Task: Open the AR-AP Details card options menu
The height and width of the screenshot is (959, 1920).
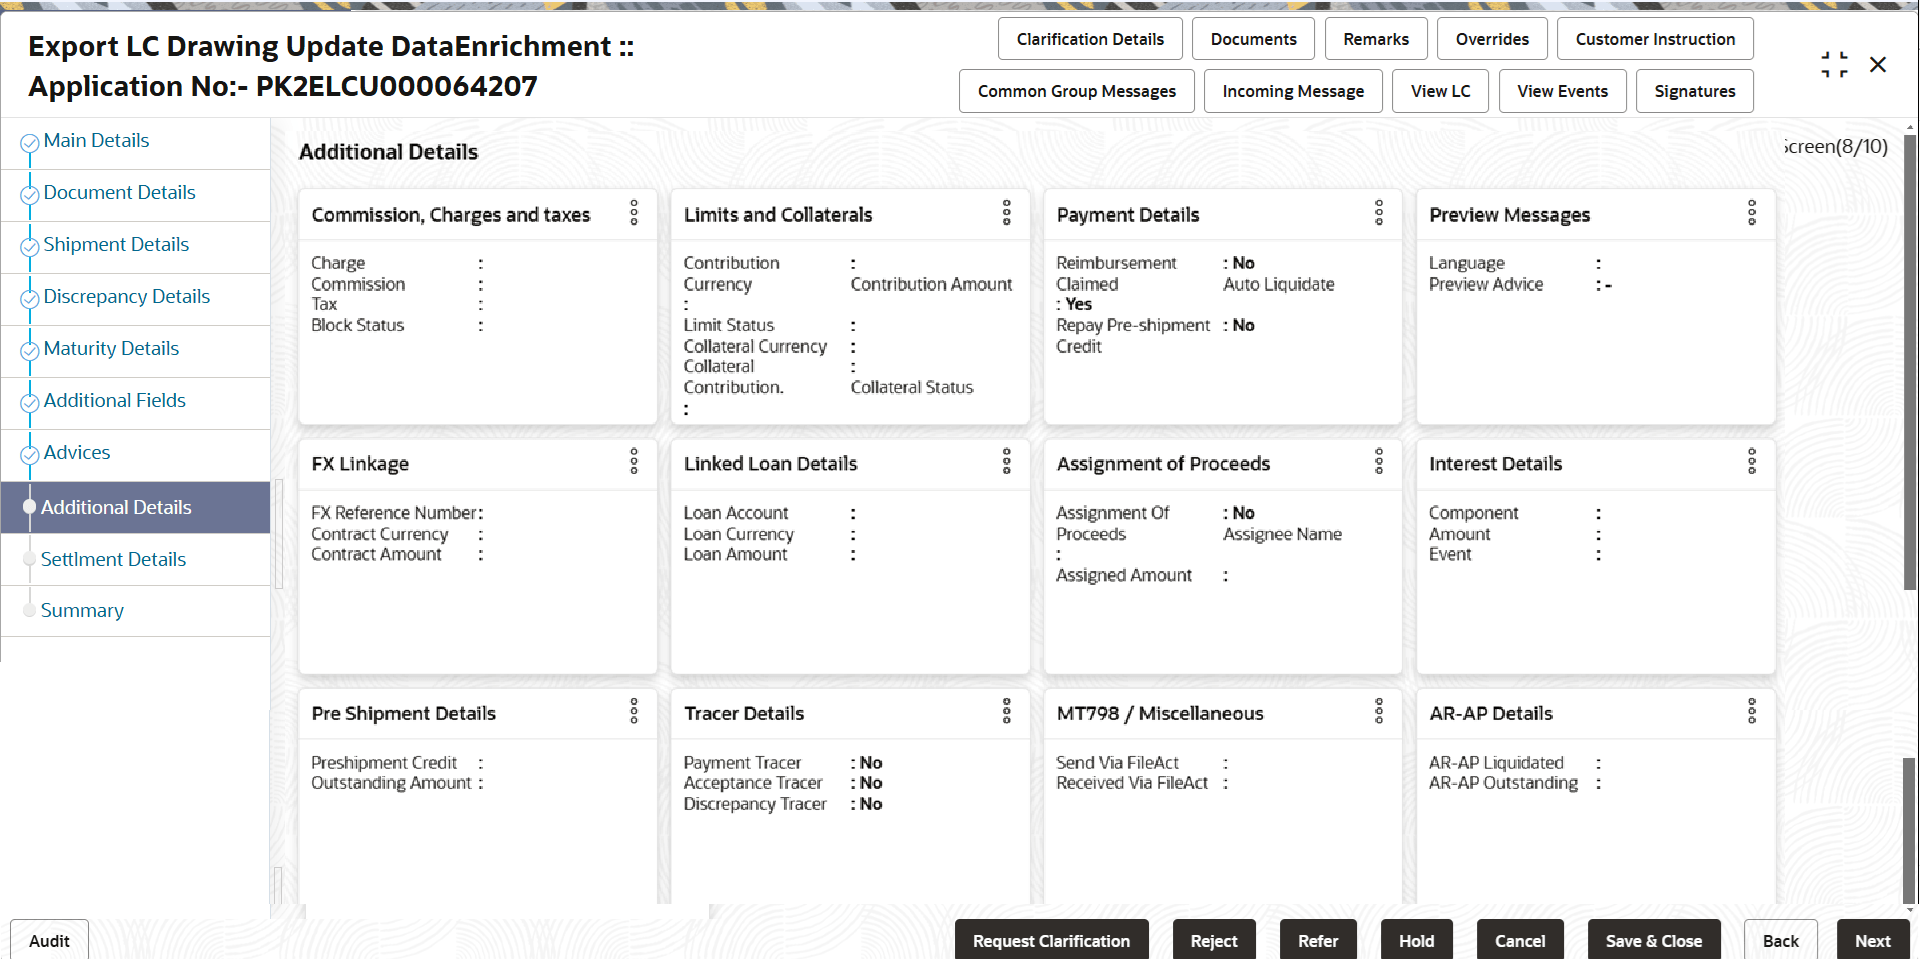Action: click(x=1752, y=712)
